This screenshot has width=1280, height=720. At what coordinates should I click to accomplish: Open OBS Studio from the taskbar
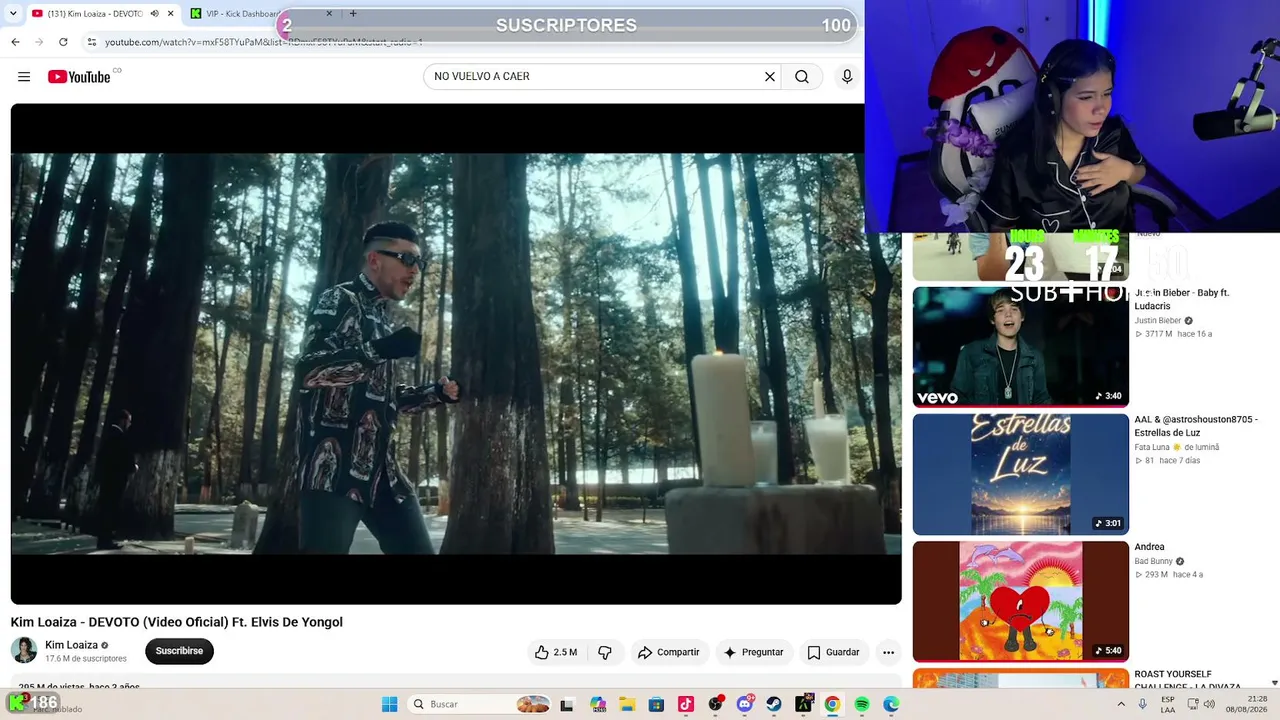tap(715, 704)
